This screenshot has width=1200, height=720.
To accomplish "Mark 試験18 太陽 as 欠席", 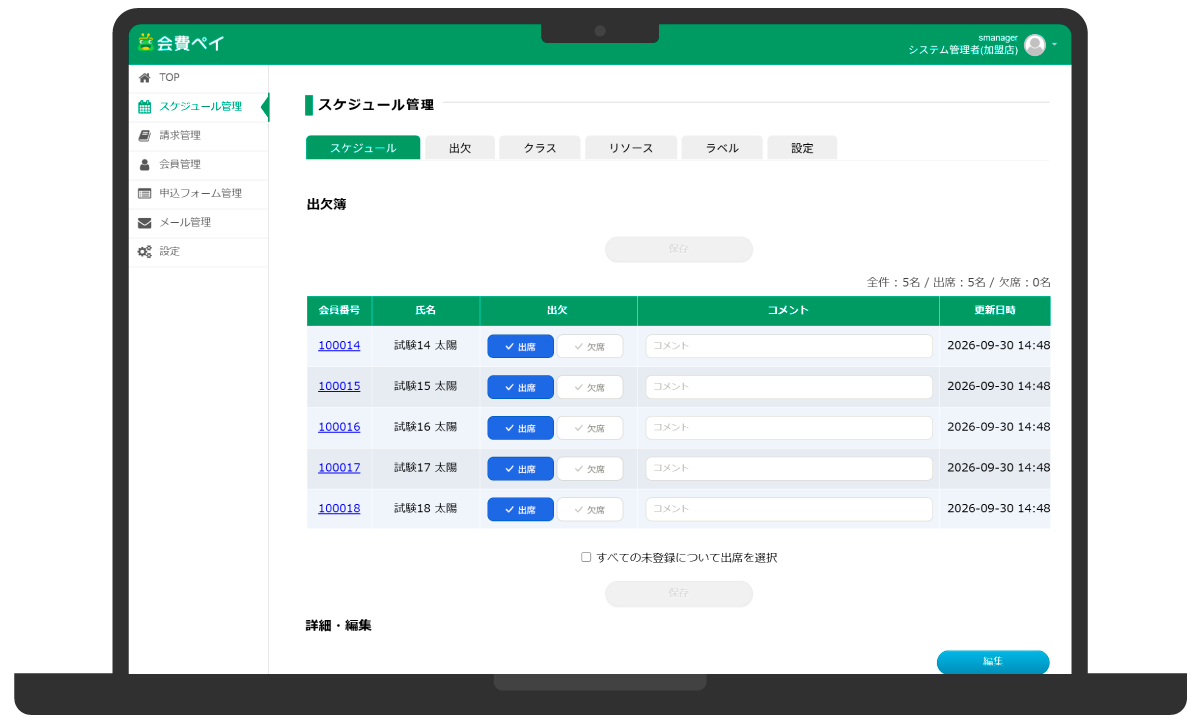I will coord(589,509).
